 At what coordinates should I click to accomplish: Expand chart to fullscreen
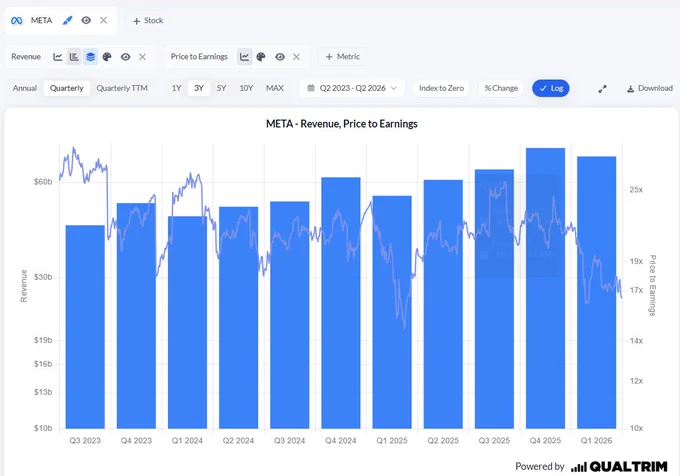point(602,89)
